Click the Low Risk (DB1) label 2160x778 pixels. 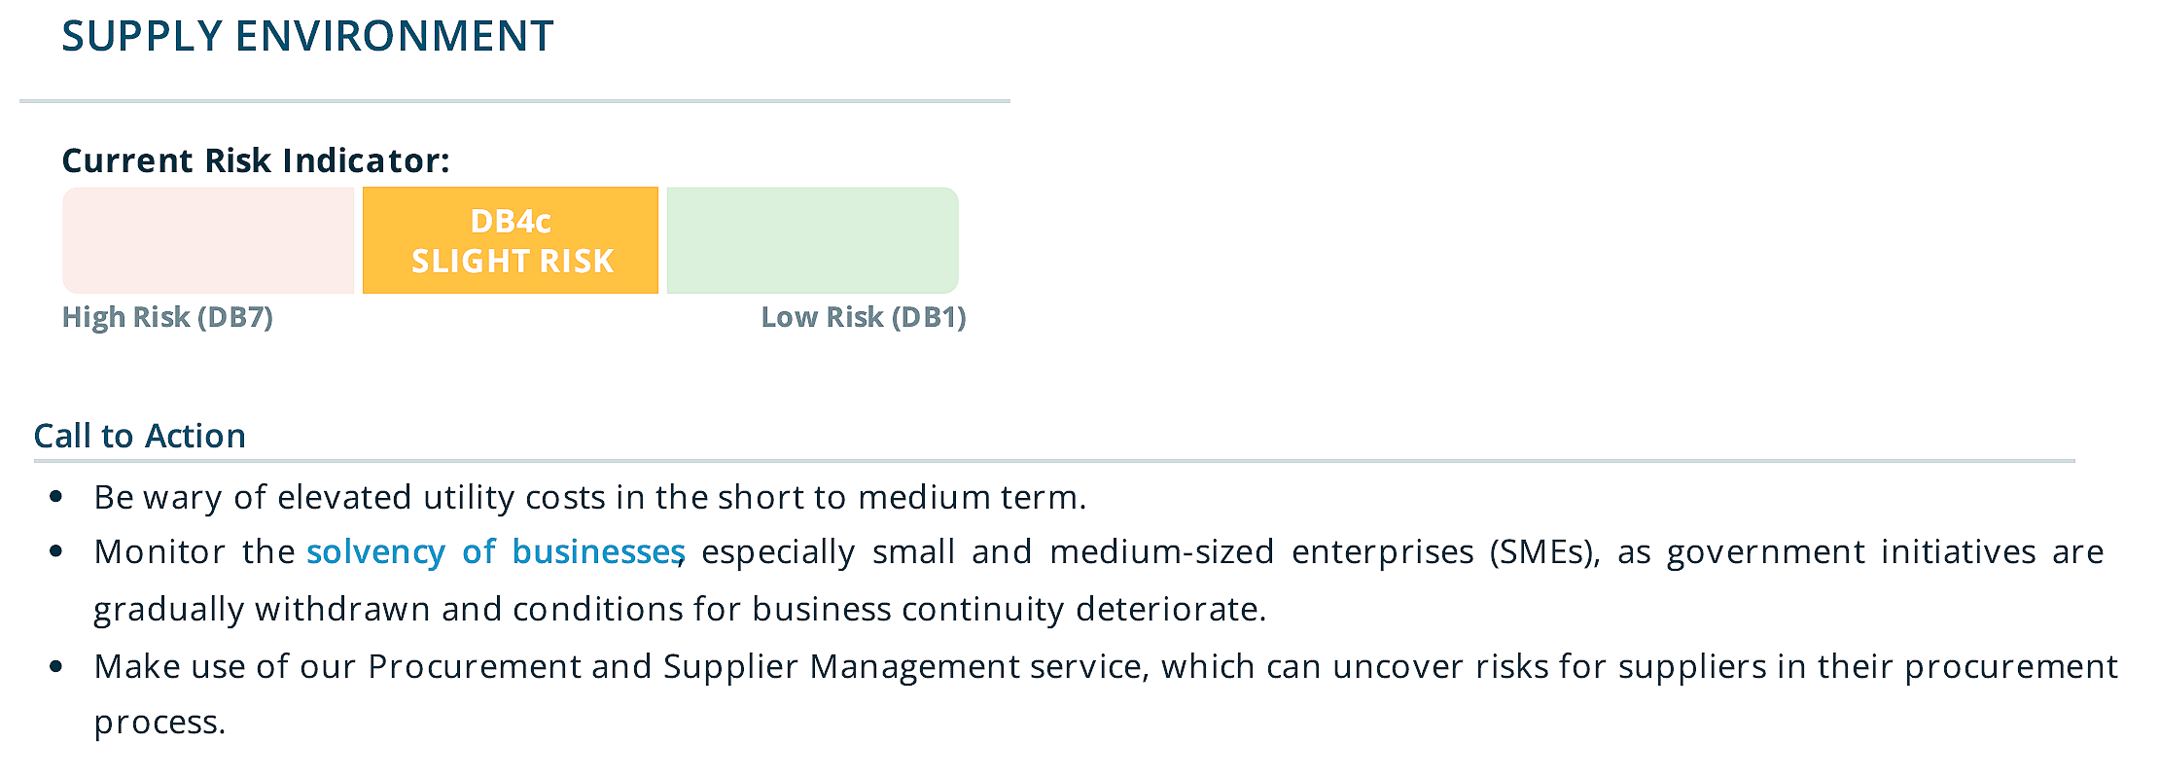click(863, 317)
